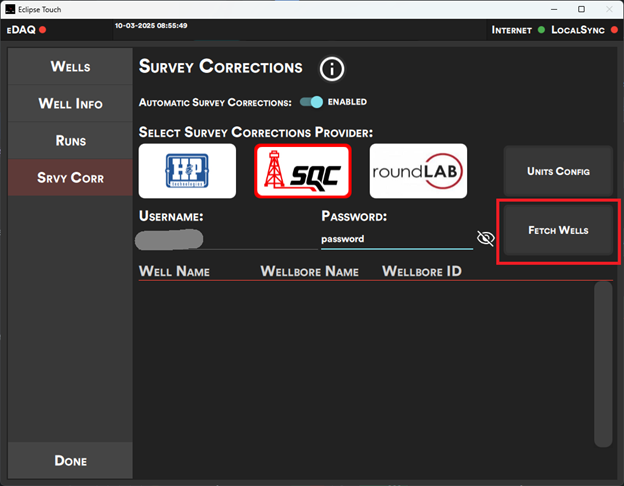Click the LocalSync red status indicator
This screenshot has height=486, width=624.
click(x=613, y=30)
